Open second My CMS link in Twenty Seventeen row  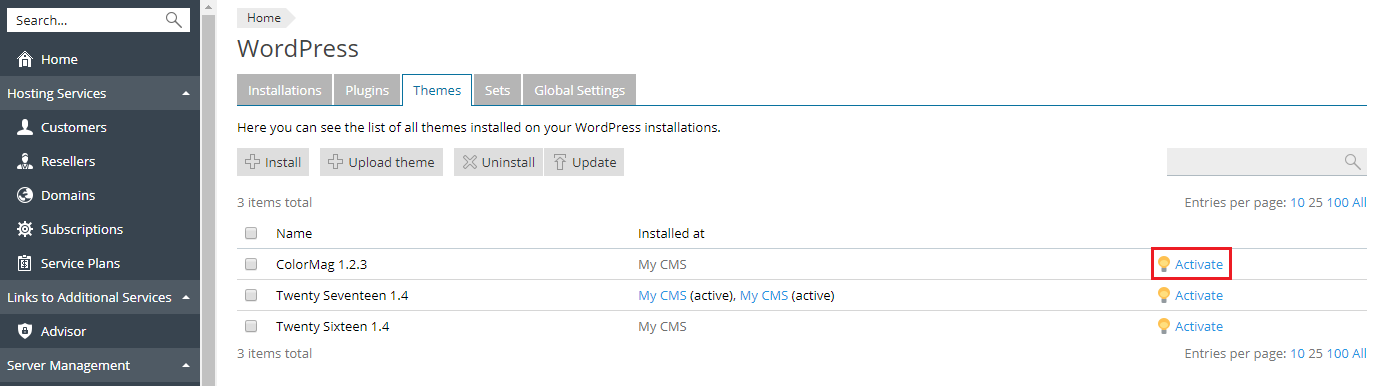(x=764, y=295)
